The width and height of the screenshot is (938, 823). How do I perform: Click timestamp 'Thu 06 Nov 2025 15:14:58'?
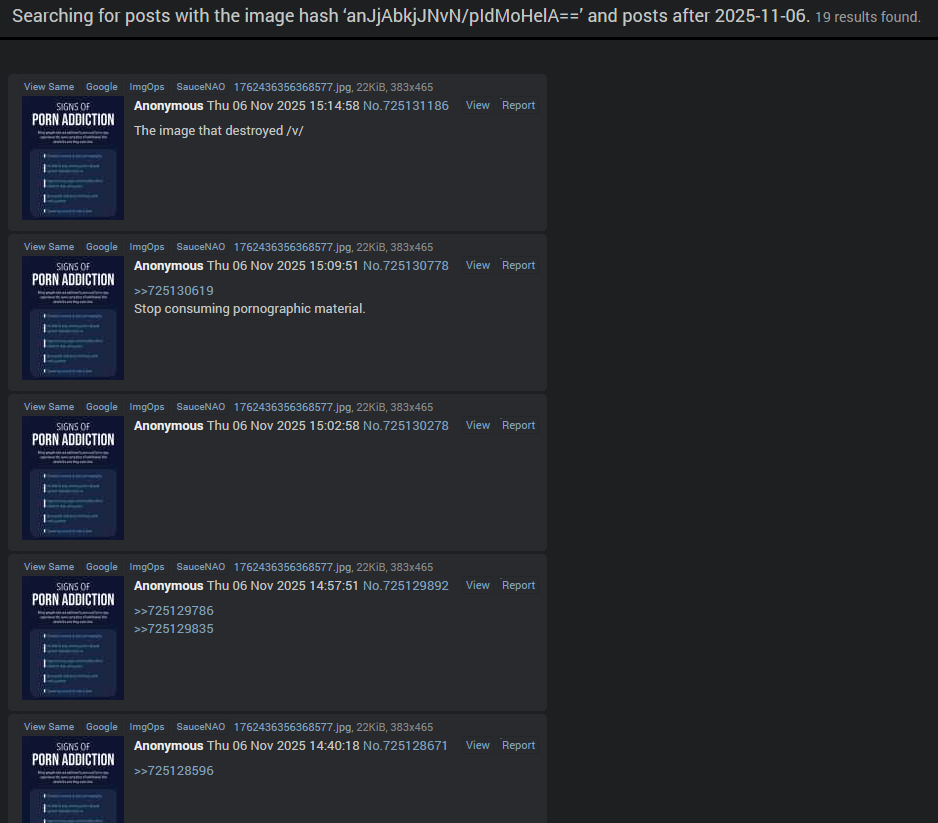[x=283, y=106]
